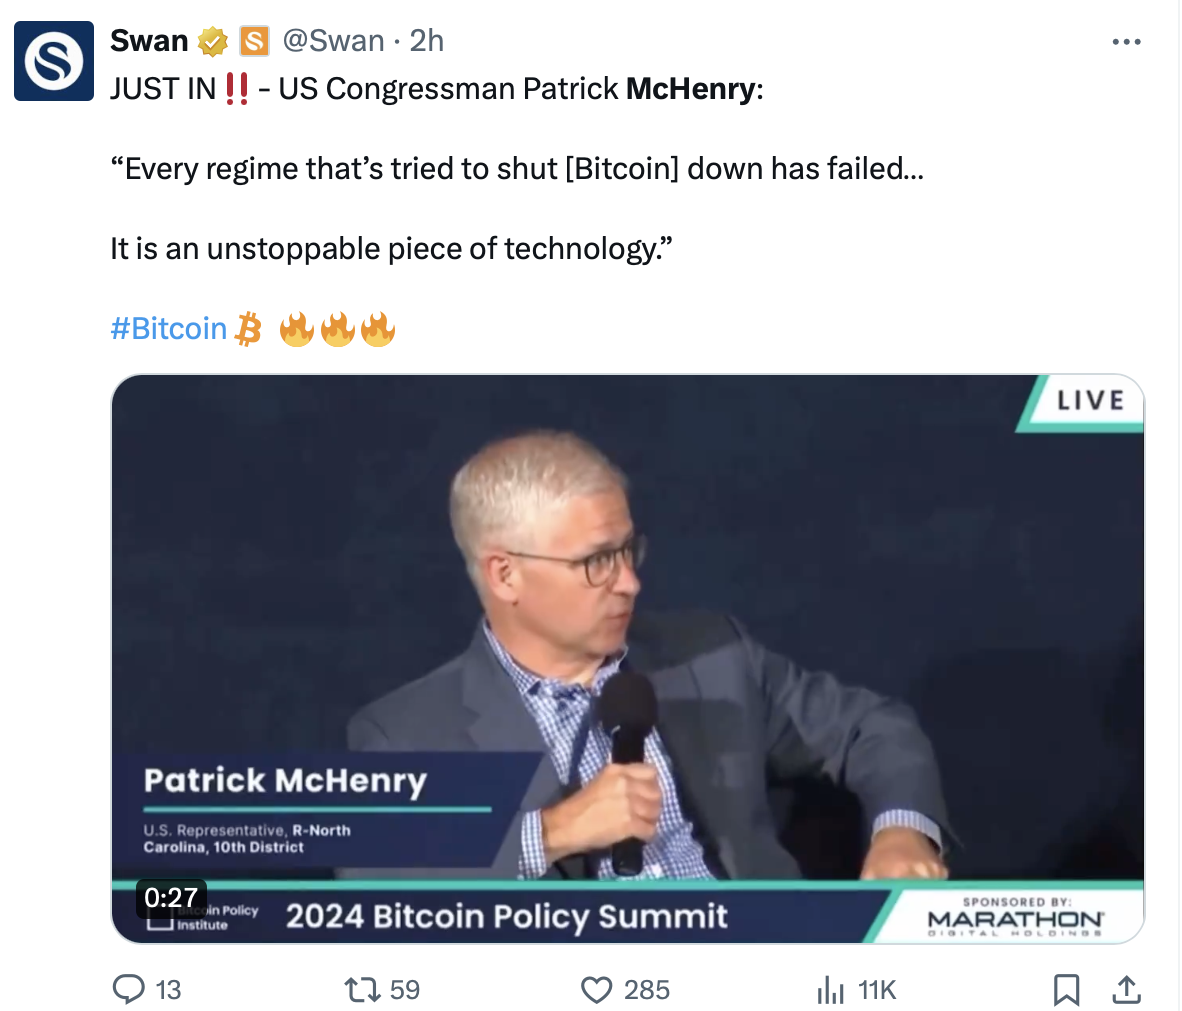Image resolution: width=1182 pixels, height=1011 pixels.
Task: Click the 285 likes count
Action: 647,989
